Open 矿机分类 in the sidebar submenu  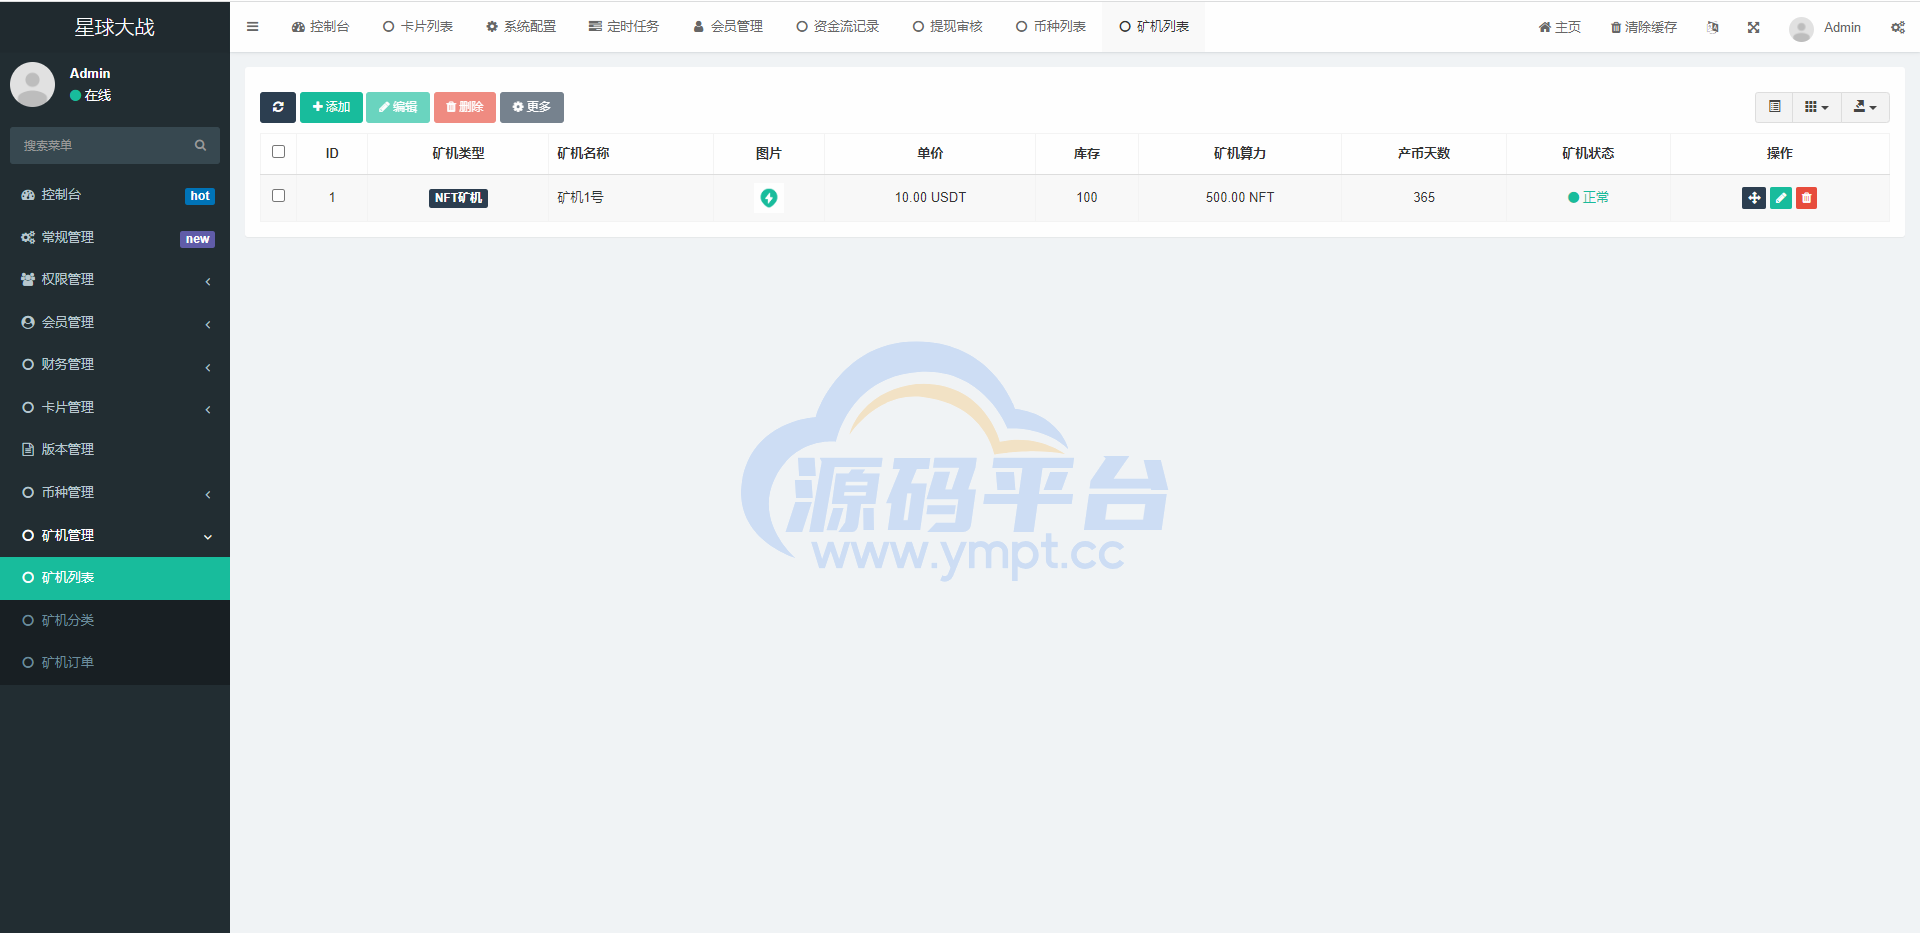tap(115, 620)
